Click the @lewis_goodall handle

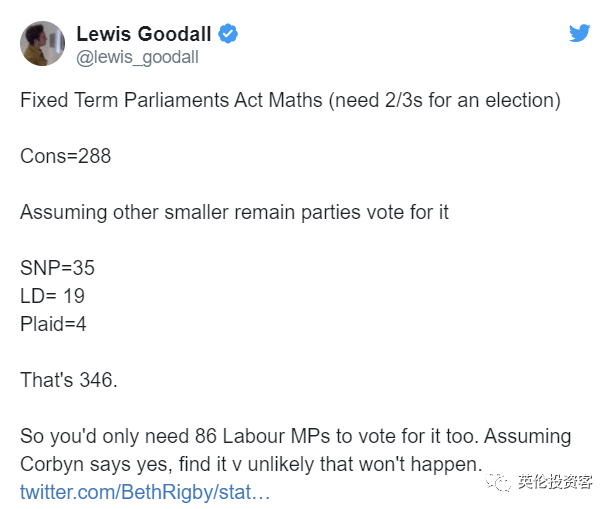tap(137, 57)
